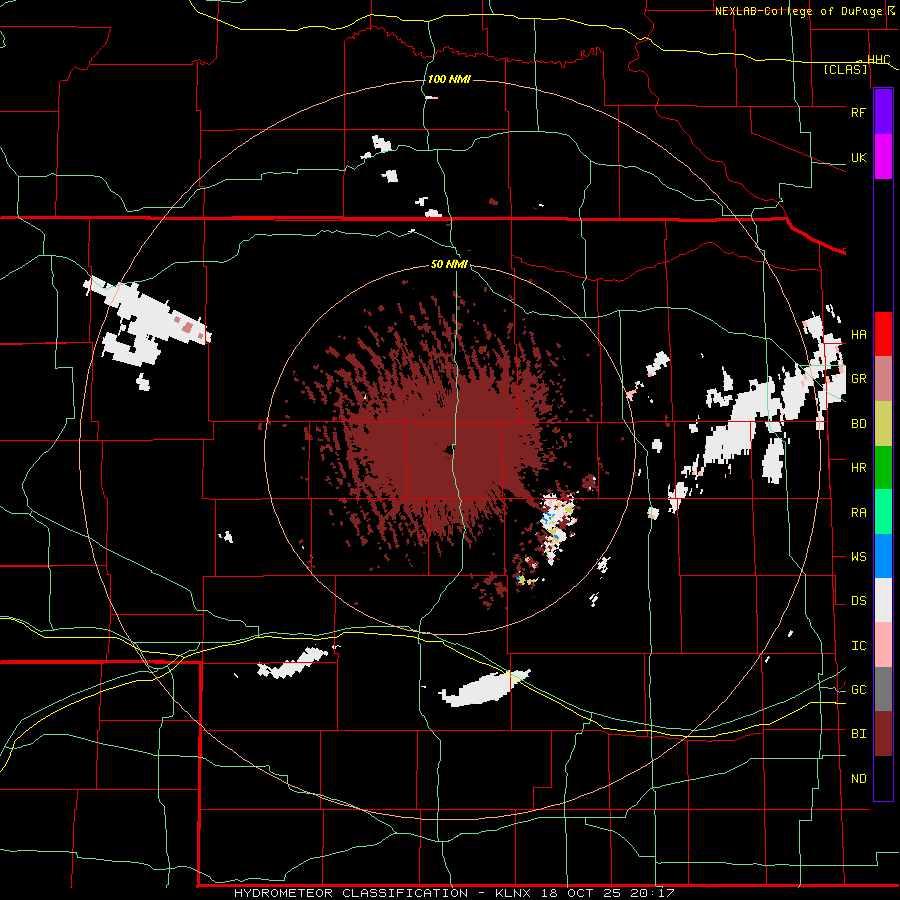Click the brown BI legend swatch

pos(883,734)
